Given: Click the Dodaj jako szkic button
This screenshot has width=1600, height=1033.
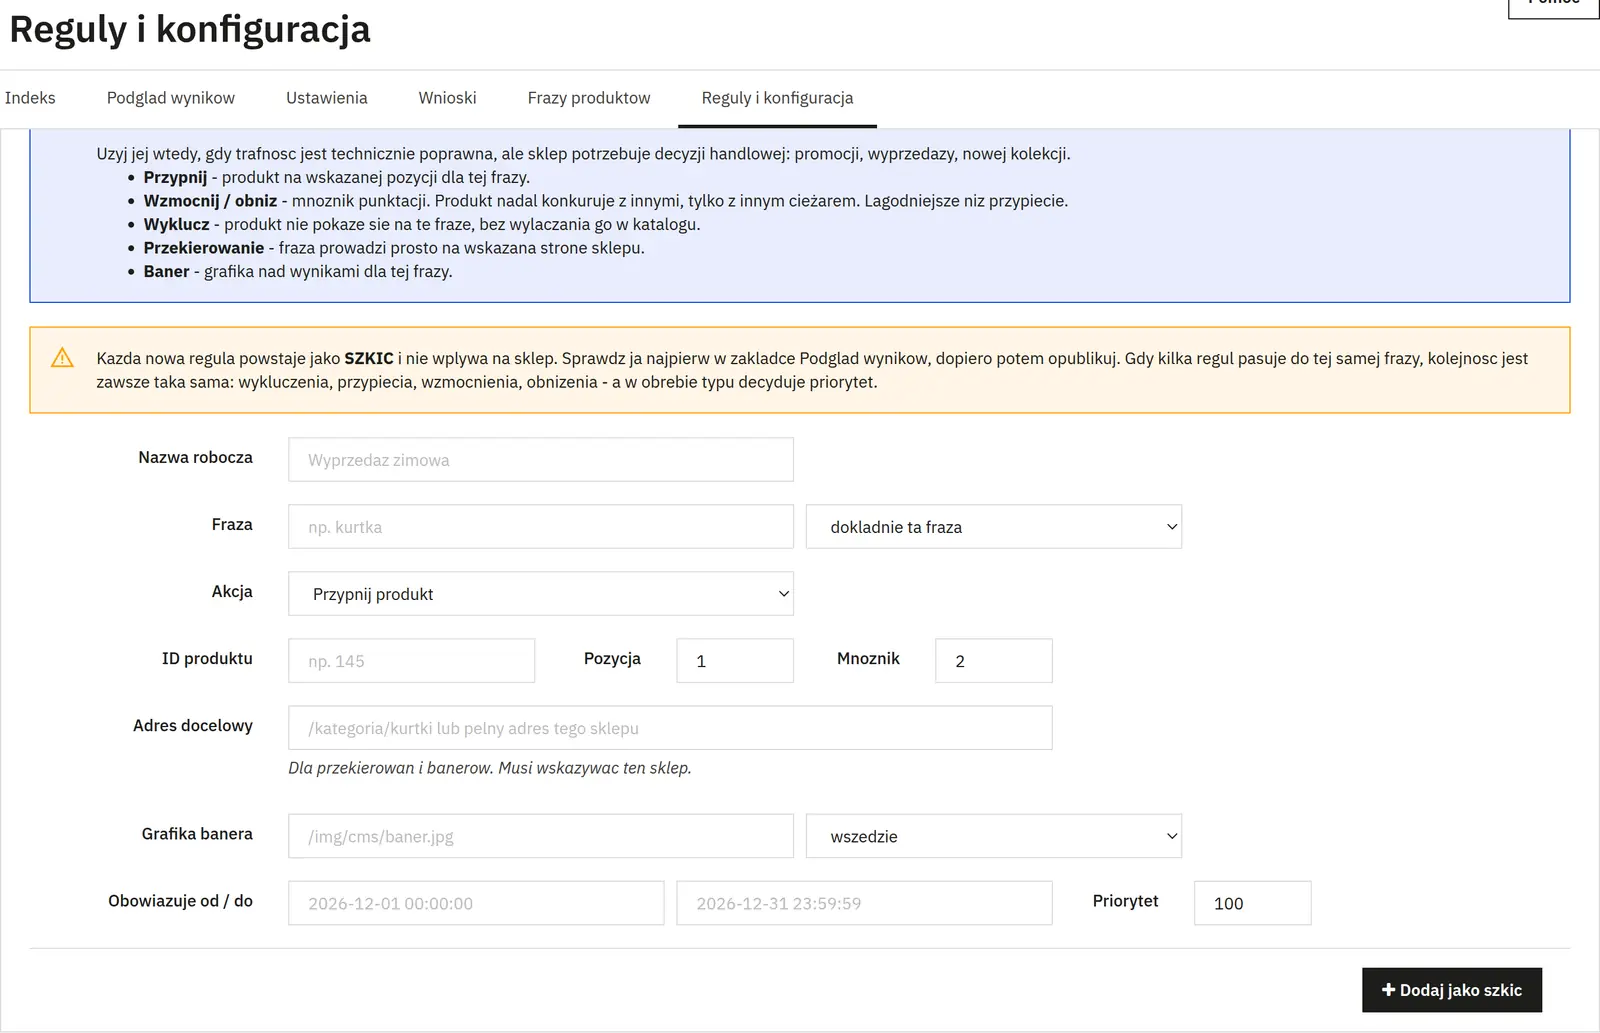Looking at the screenshot, I should tap(1452, 990).
